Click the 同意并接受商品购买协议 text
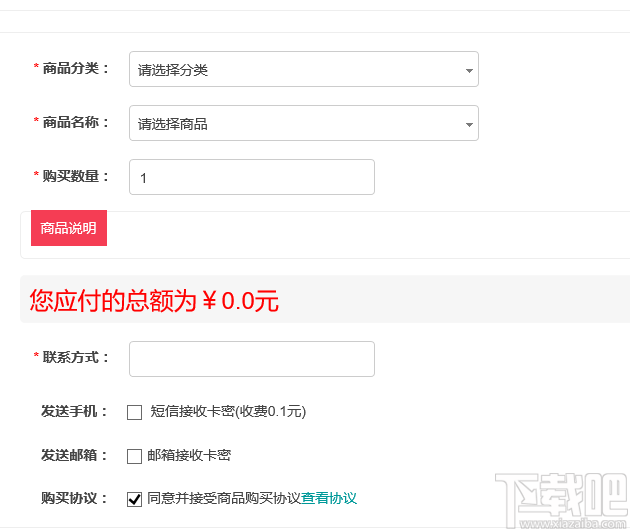Viewport: 630px width, 529px height. click(x=224, y=498)
